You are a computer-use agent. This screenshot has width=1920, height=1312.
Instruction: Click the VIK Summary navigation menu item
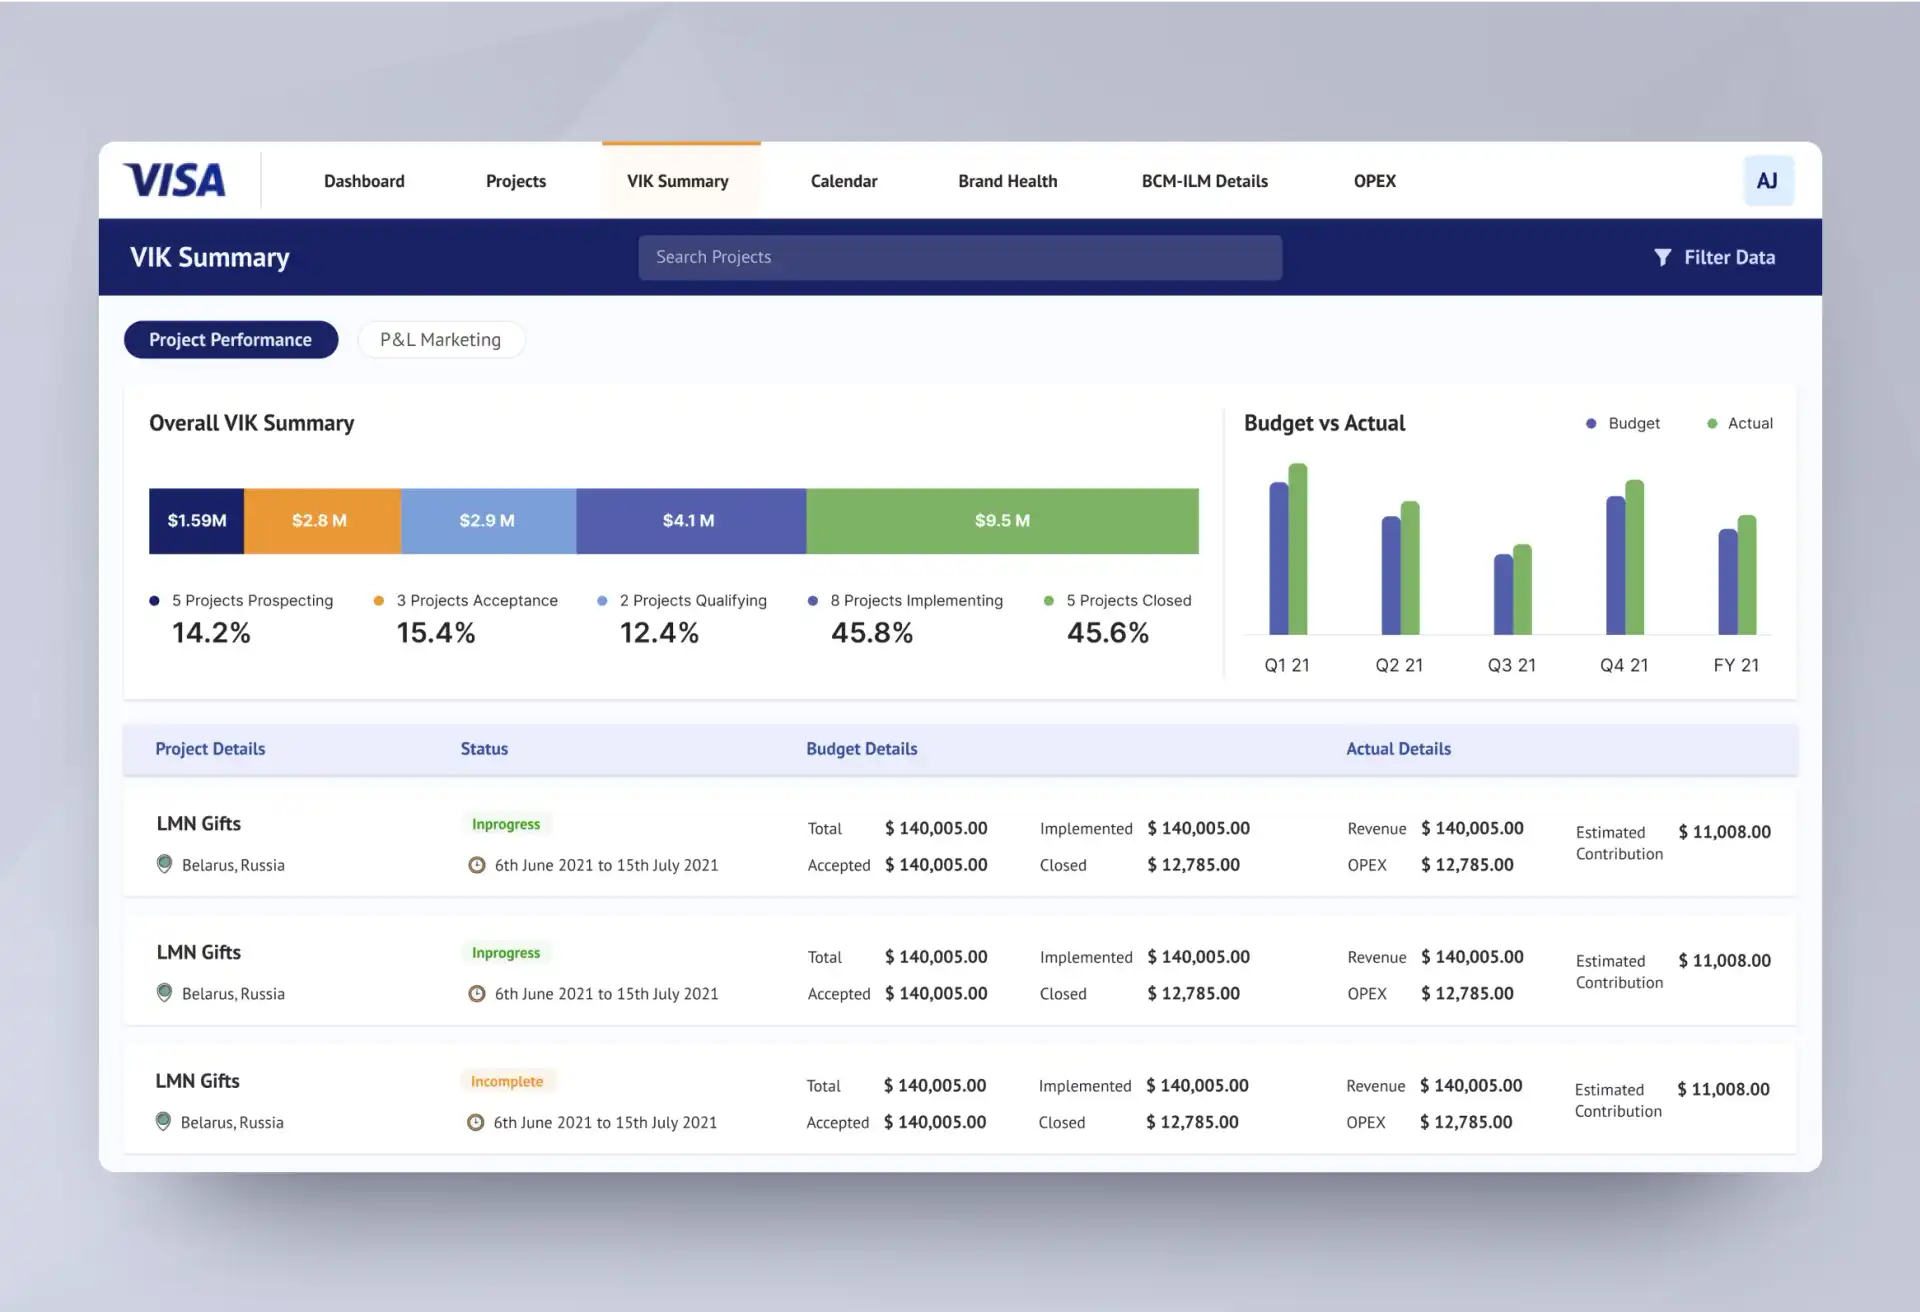click(676, 180)
